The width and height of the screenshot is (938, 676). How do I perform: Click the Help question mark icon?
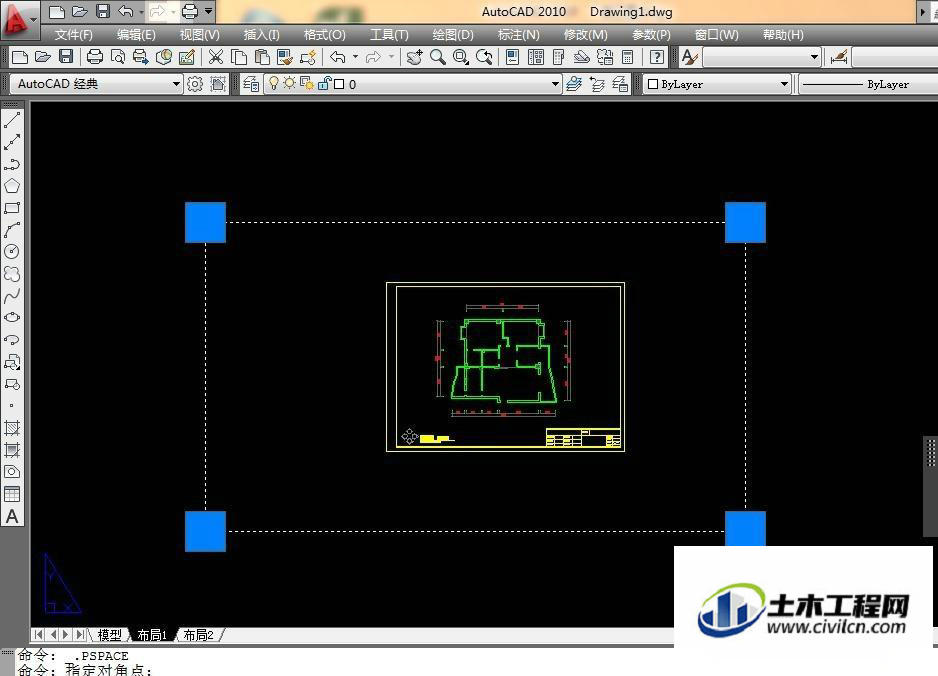click(x=656, y=57)
